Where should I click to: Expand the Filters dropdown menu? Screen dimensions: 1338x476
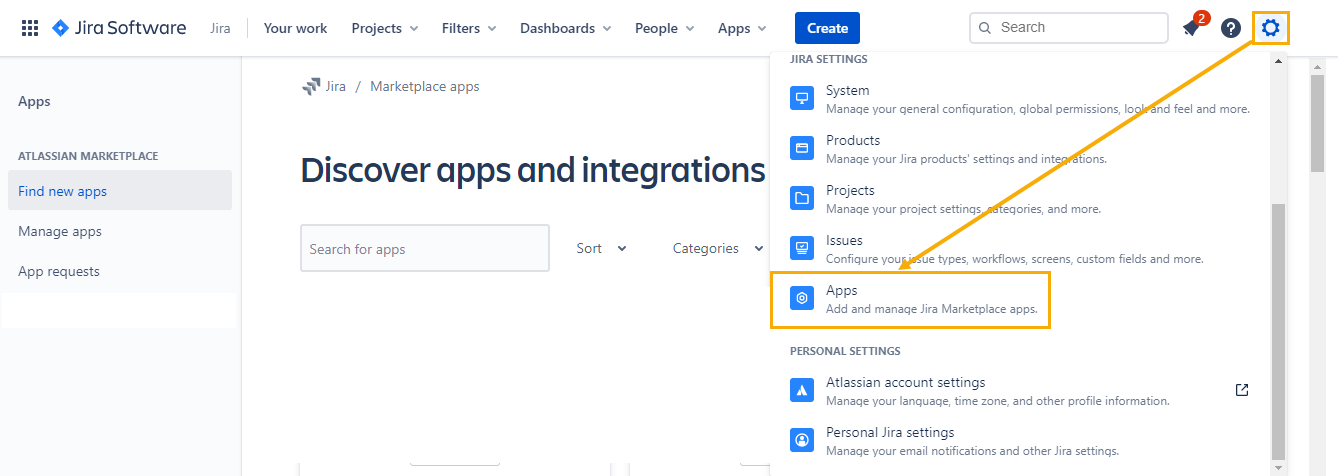[x=469, y=28]
